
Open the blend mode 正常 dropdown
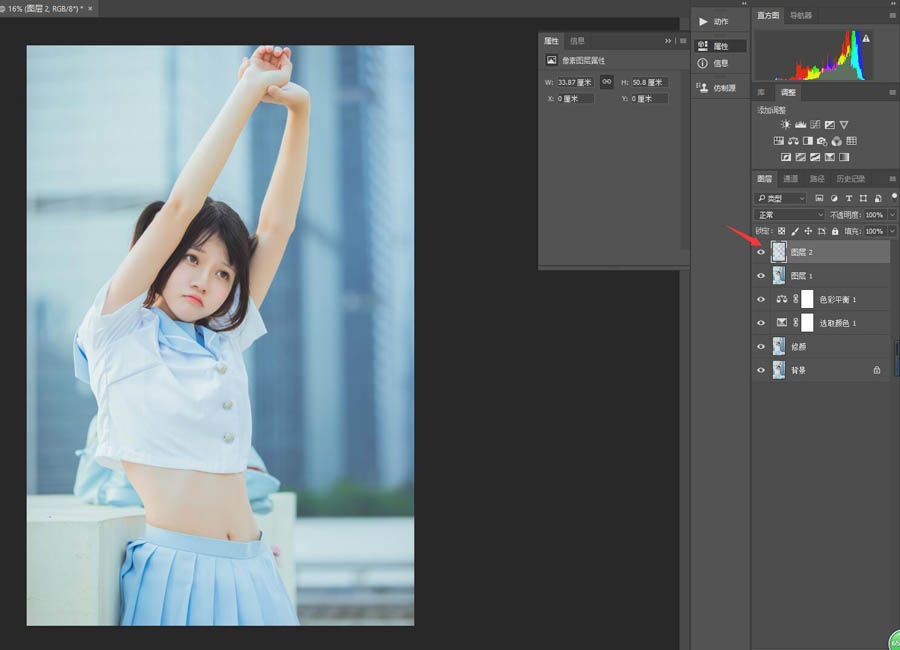(x=790, y=215)
